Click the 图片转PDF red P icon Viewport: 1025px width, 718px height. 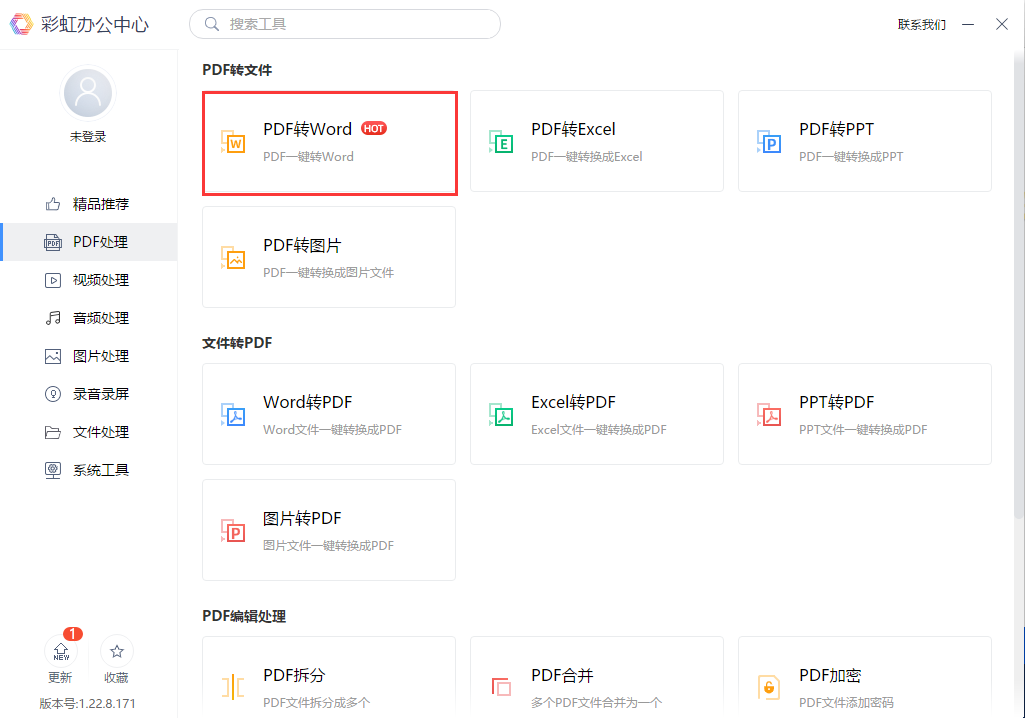coord(233,530)
